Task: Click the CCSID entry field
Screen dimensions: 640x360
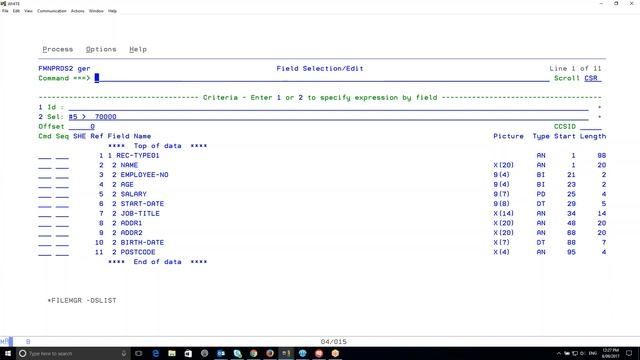Action: [591, 127]
